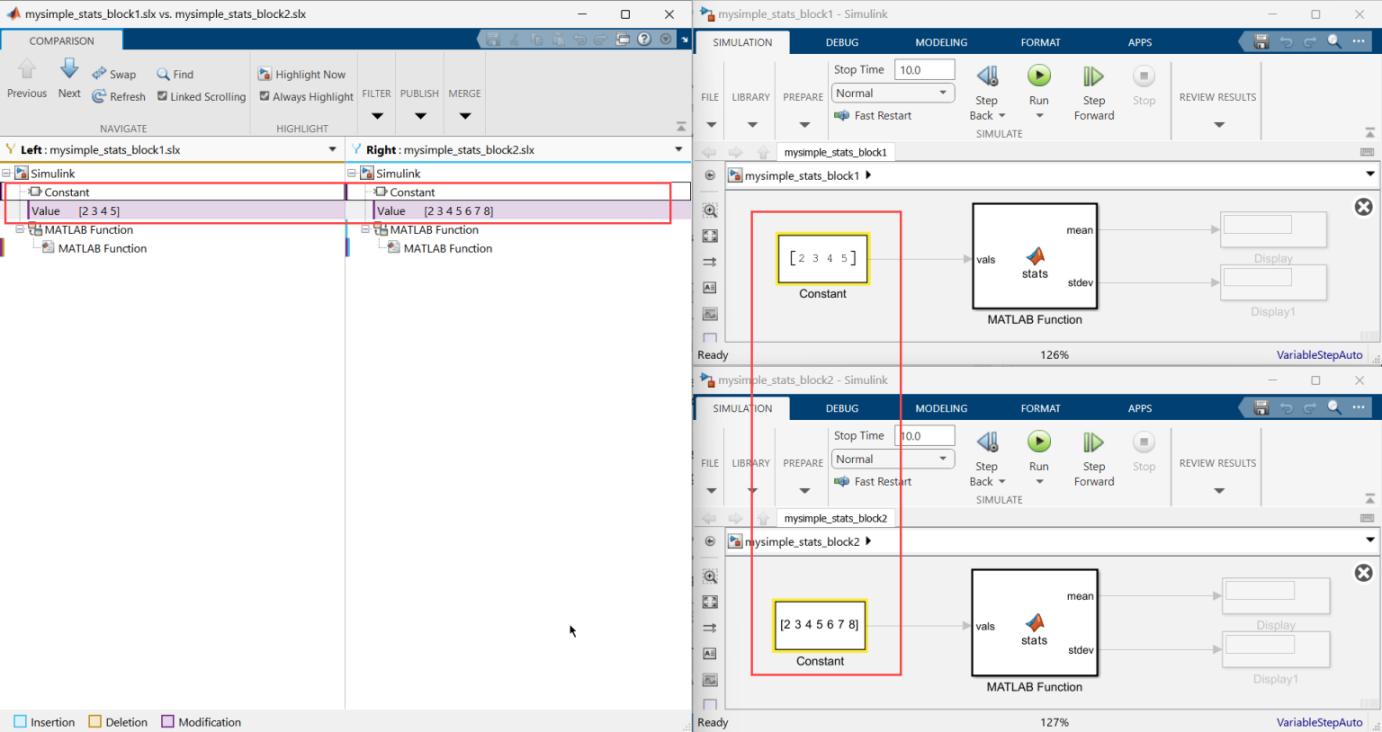The width and height of the screenshot is (1382, 732).
Task: Open MODELING tab in block1 window
Action: (x=941, y=42)
